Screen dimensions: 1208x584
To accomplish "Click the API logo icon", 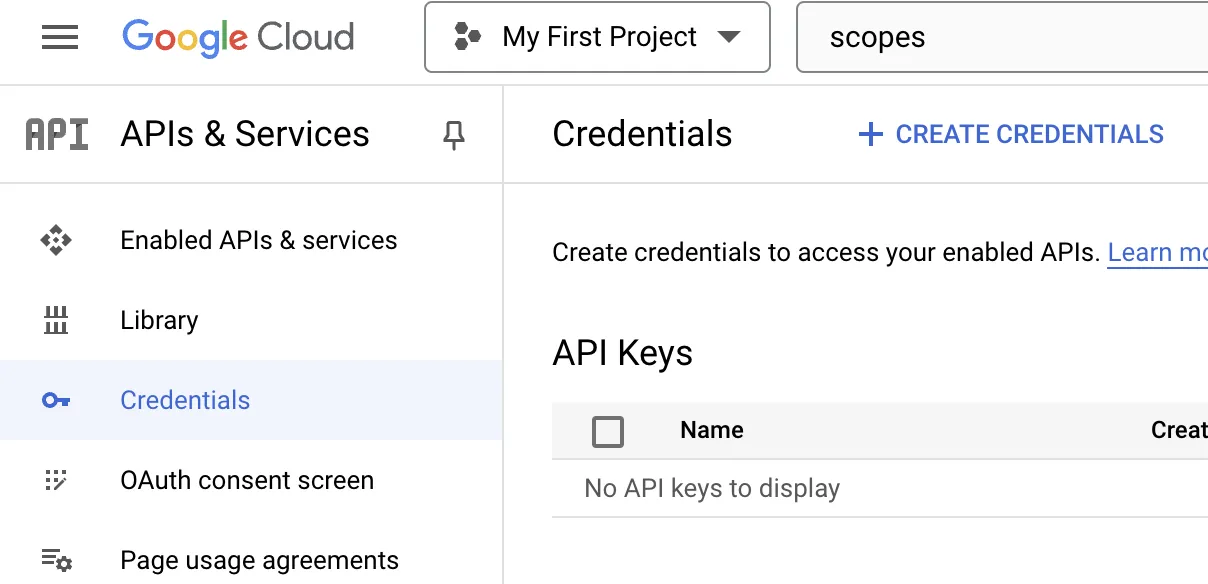I will coord(57,134).
